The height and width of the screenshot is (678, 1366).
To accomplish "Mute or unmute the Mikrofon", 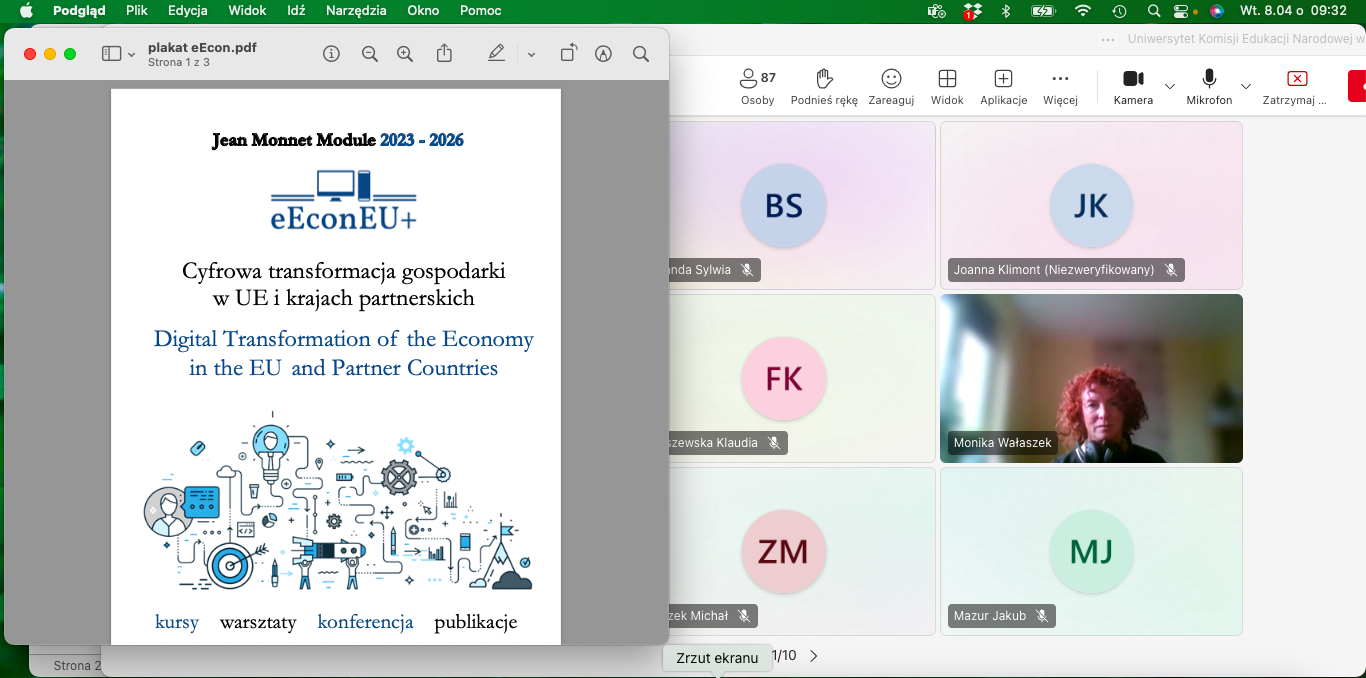I will [x=1209, y=86].
